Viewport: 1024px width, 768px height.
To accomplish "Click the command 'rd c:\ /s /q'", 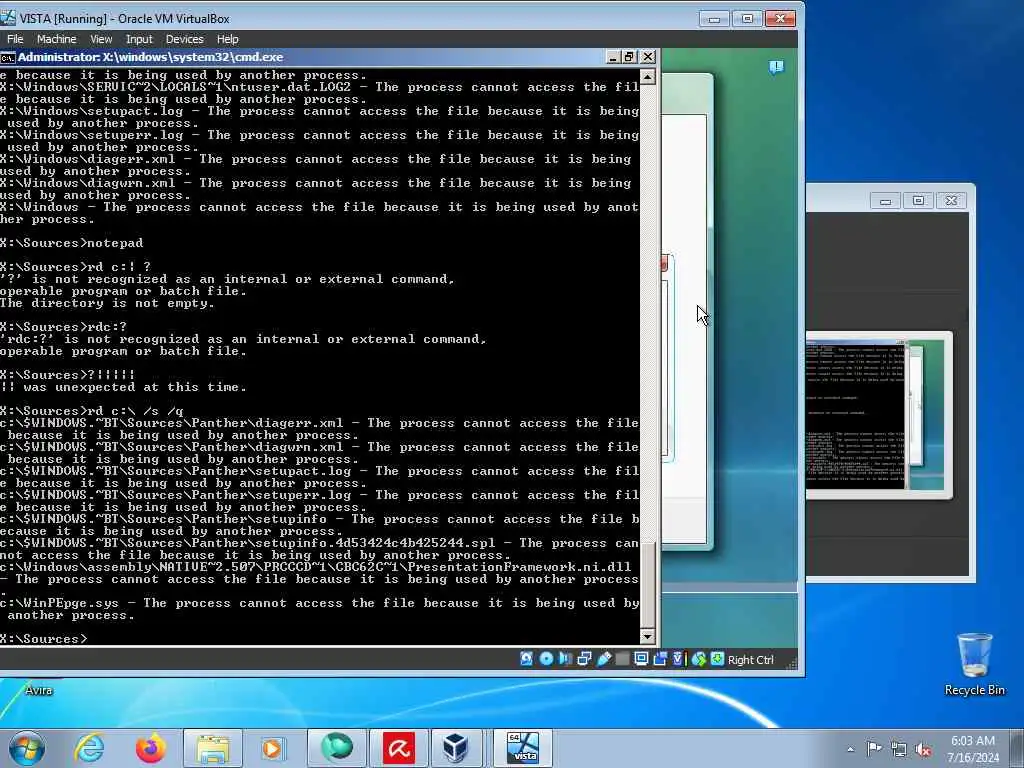I will (135, 411).
